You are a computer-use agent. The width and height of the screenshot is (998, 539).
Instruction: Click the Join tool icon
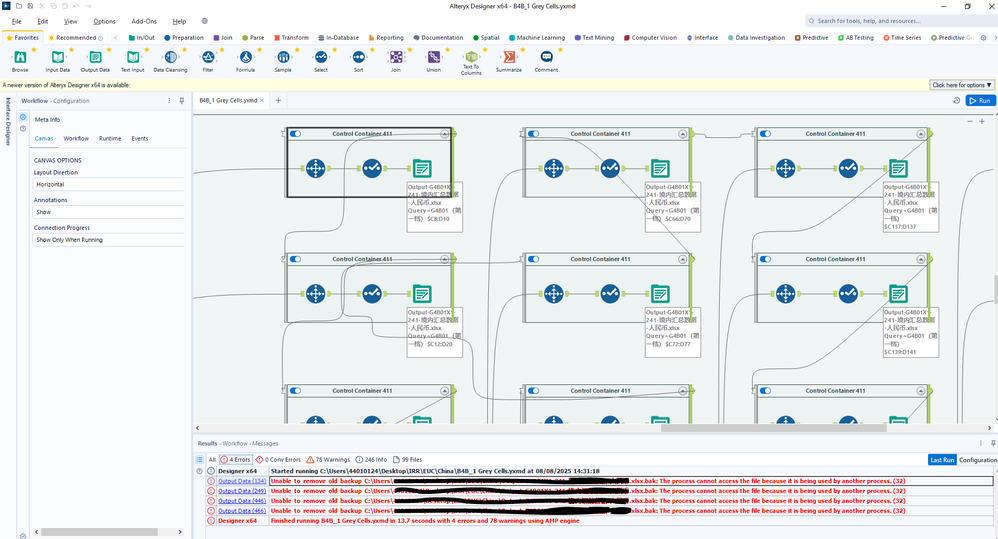pos(396,58)
